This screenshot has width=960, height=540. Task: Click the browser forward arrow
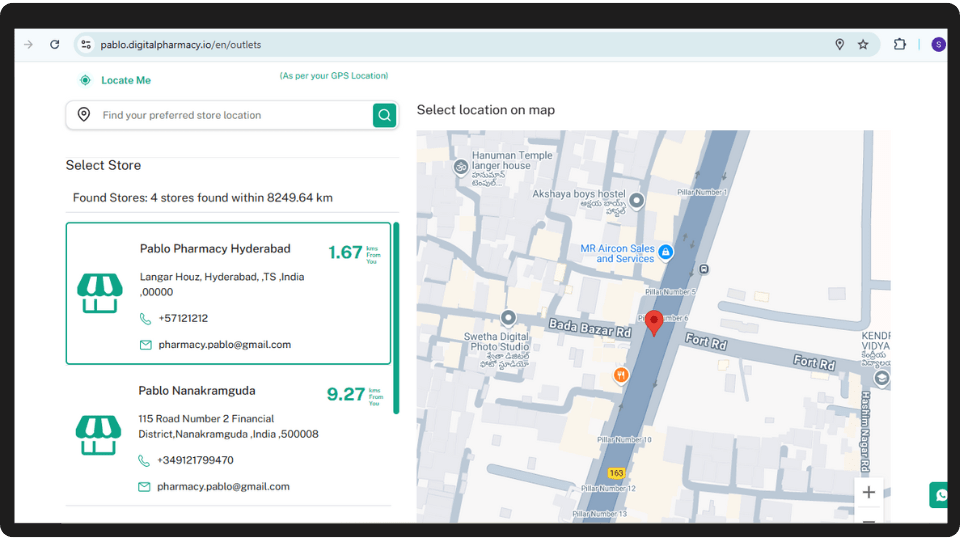pyautogui.click(x=28, y=45)
